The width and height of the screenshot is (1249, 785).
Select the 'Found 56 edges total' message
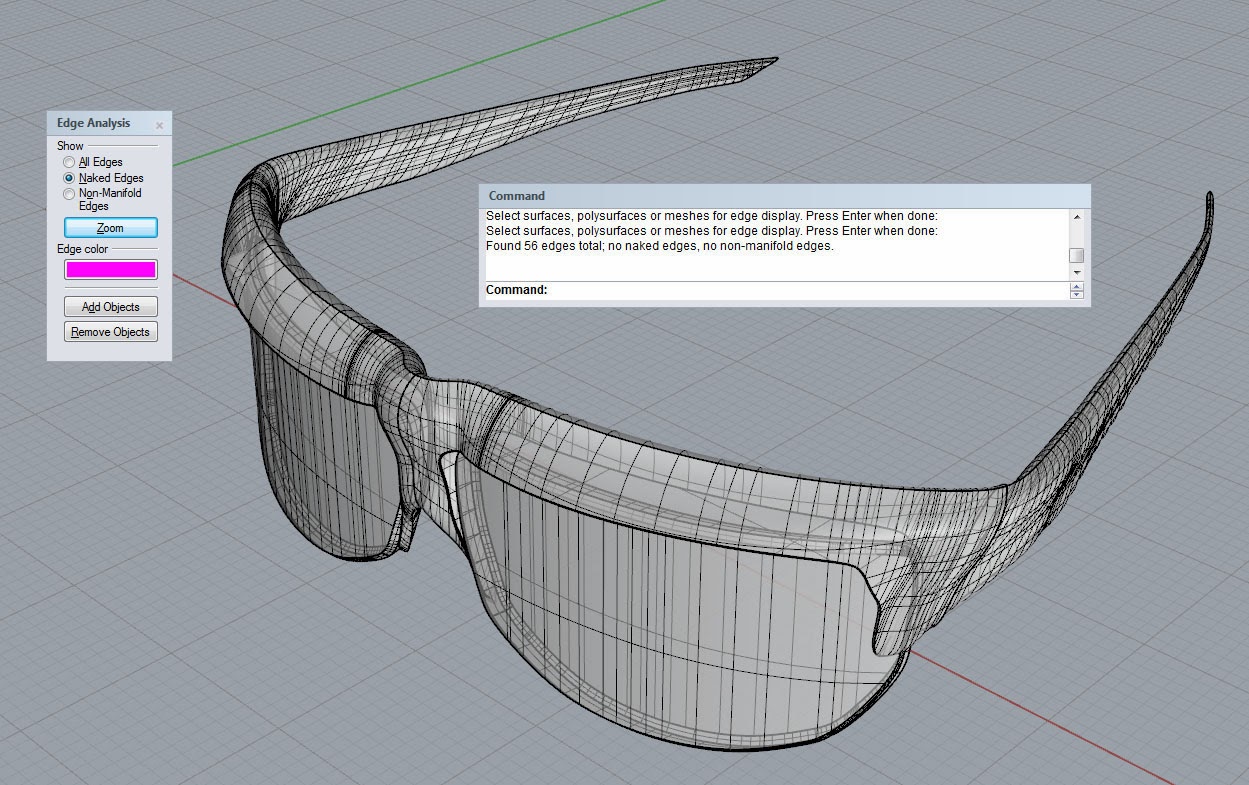click(660, 245)
